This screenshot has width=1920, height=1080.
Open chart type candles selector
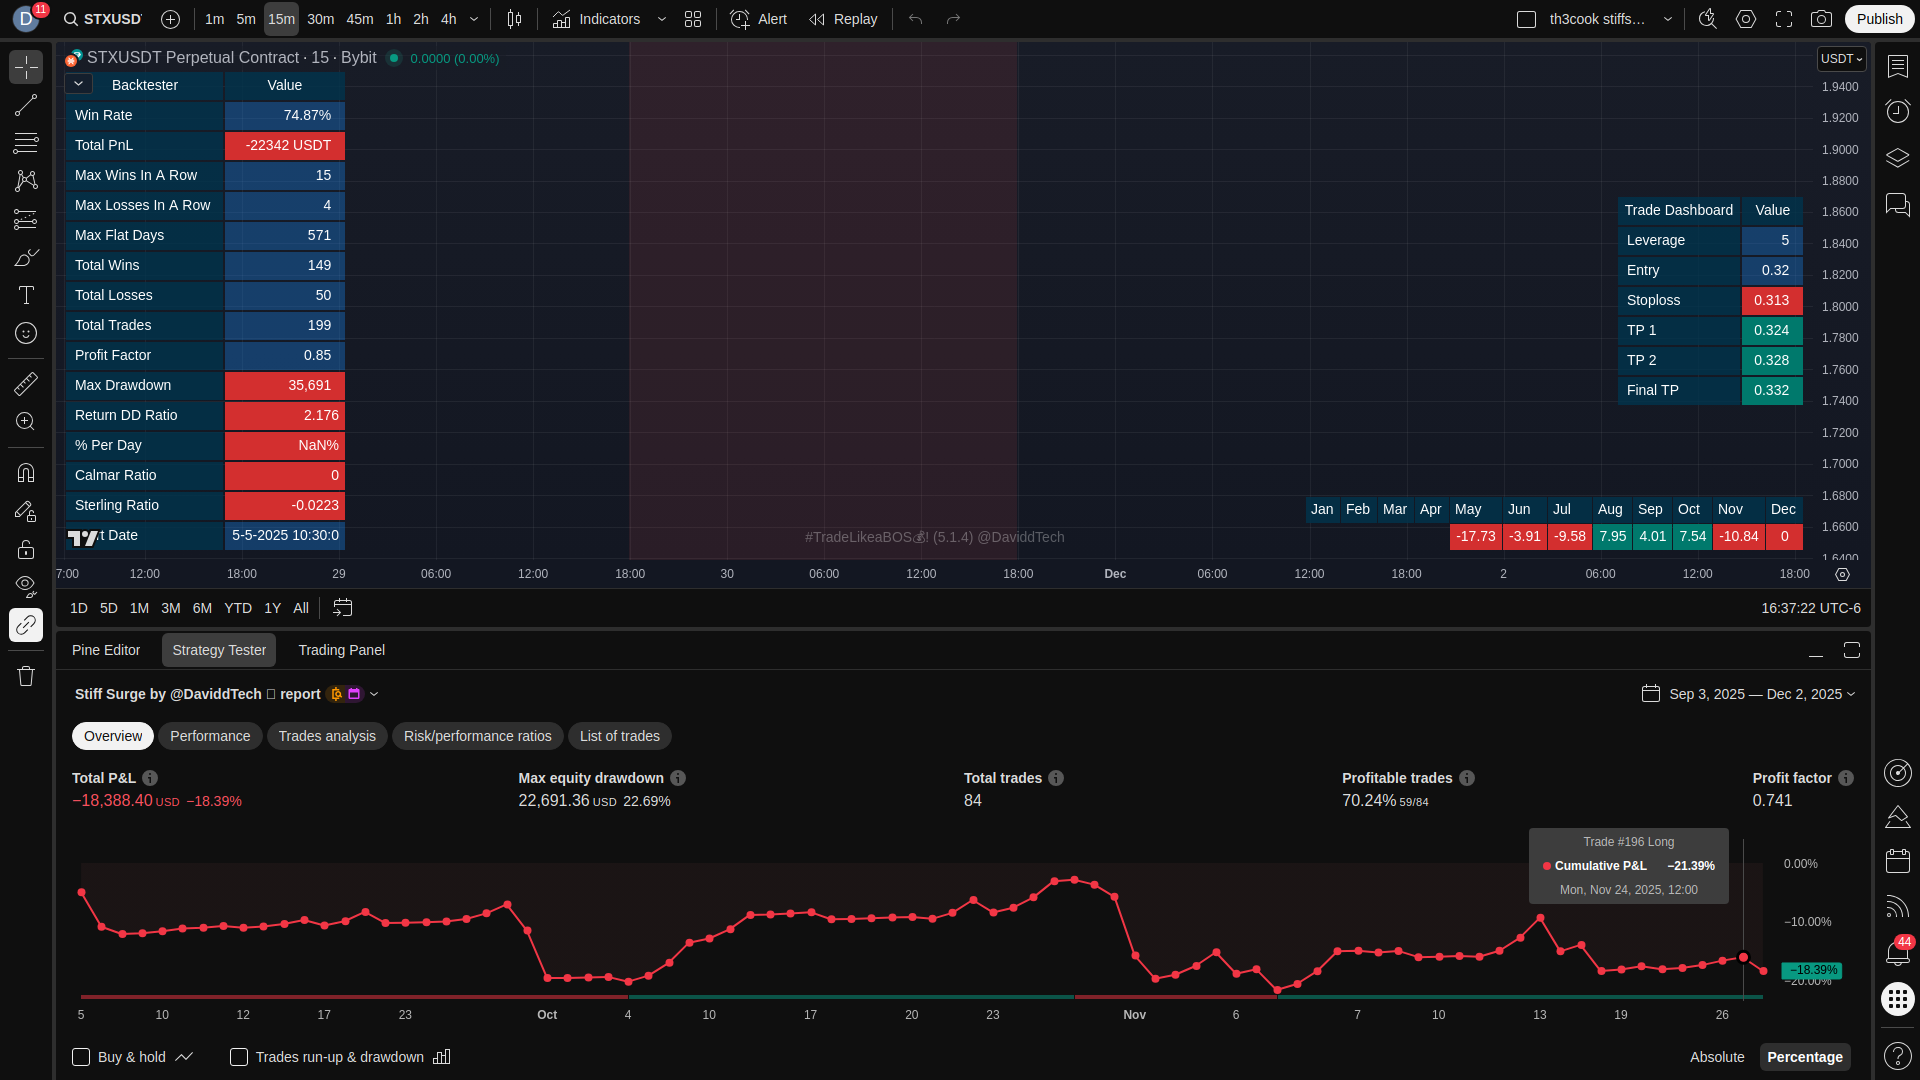pyautogui.click(x=514, y=19)
